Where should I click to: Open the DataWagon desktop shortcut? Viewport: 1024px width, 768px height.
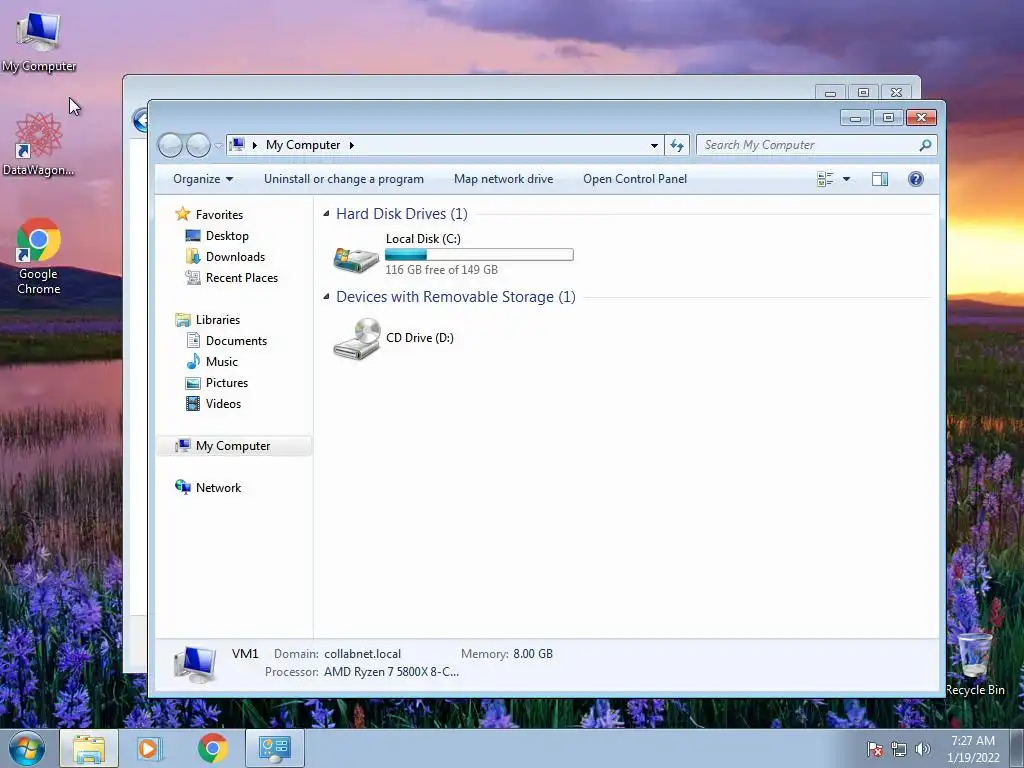(x=39, y=144)
